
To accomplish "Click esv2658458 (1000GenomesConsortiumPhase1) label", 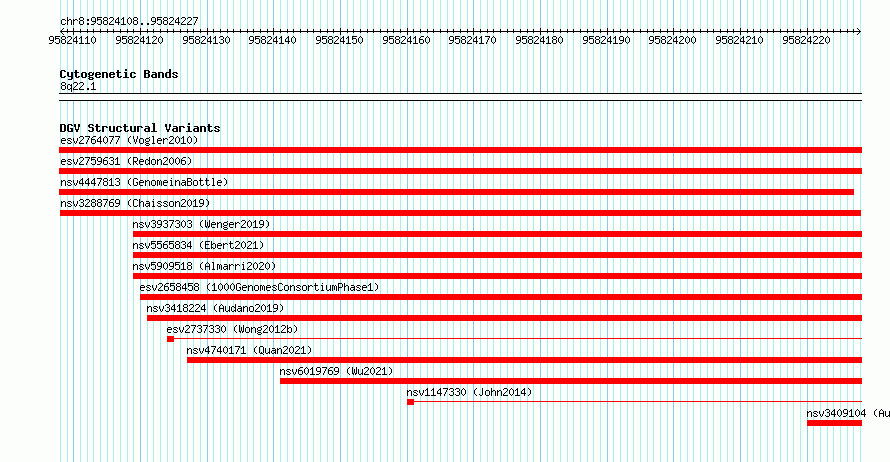I will pos(259,287).
